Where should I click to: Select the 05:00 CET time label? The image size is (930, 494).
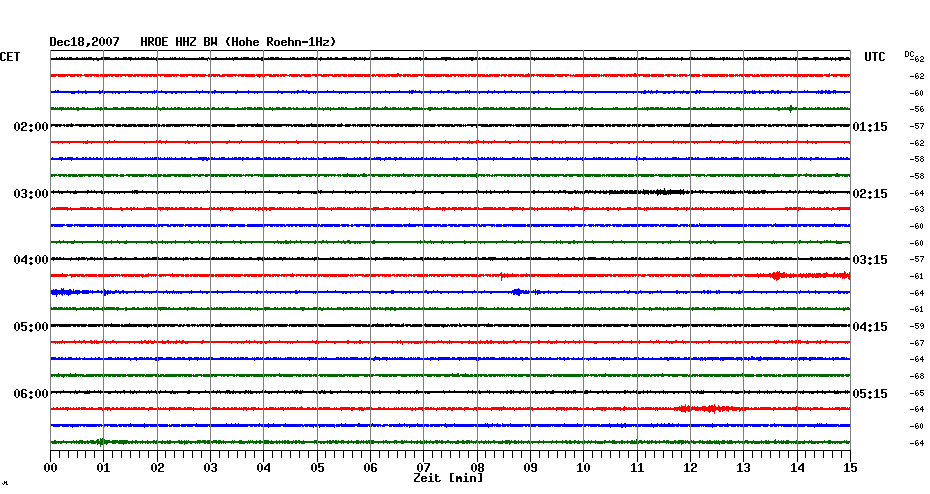click(31, 327)
